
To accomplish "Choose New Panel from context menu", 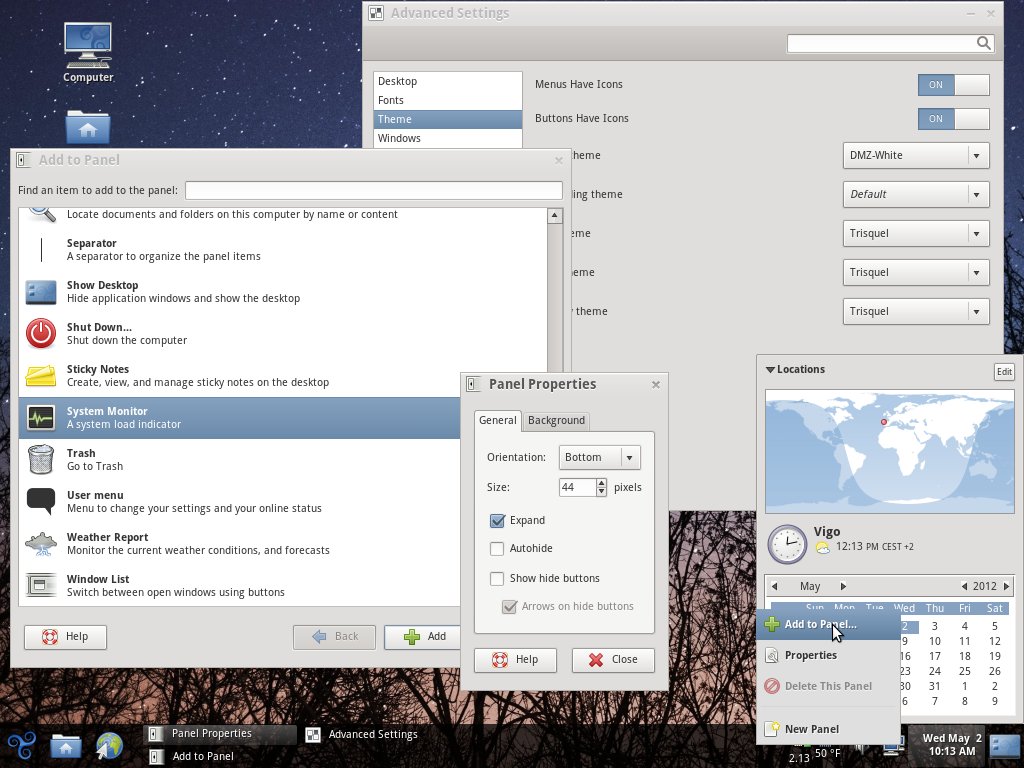I will (811, 729).
